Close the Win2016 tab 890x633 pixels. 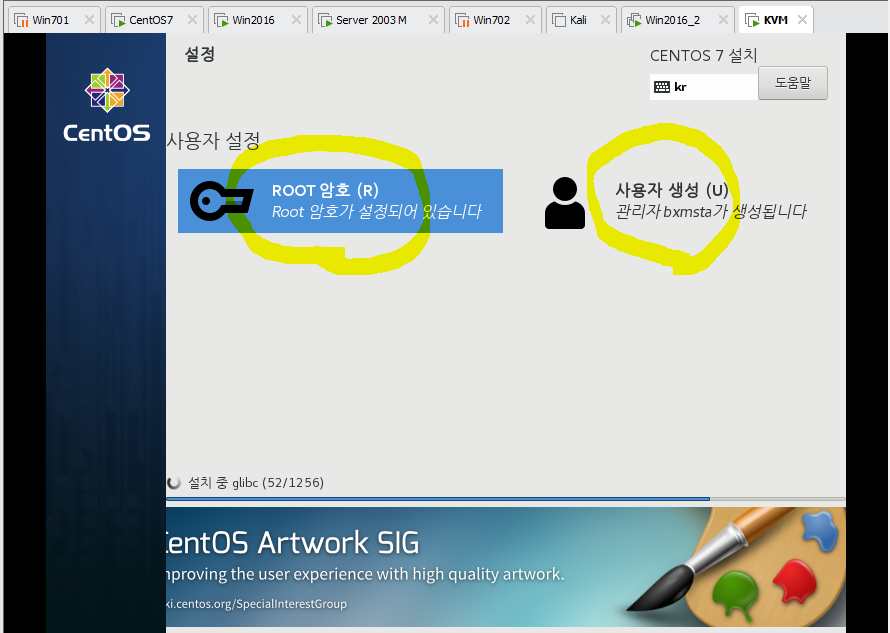296,20
